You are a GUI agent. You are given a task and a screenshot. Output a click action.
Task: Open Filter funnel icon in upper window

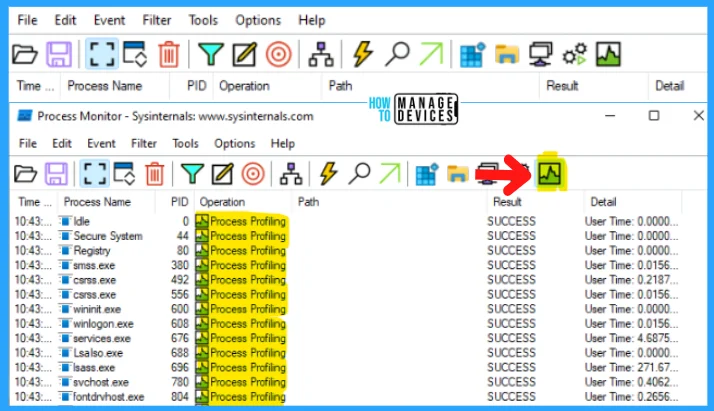pos(211,54)
